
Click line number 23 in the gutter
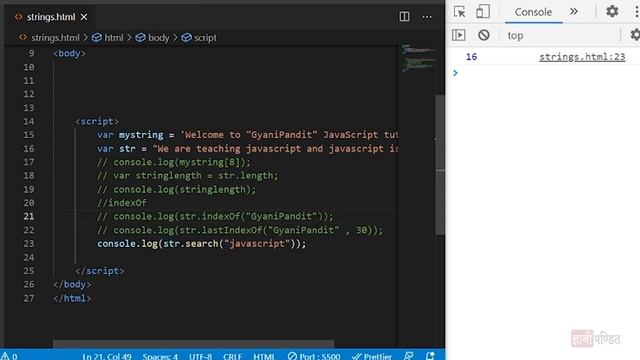tap(29, 244)
